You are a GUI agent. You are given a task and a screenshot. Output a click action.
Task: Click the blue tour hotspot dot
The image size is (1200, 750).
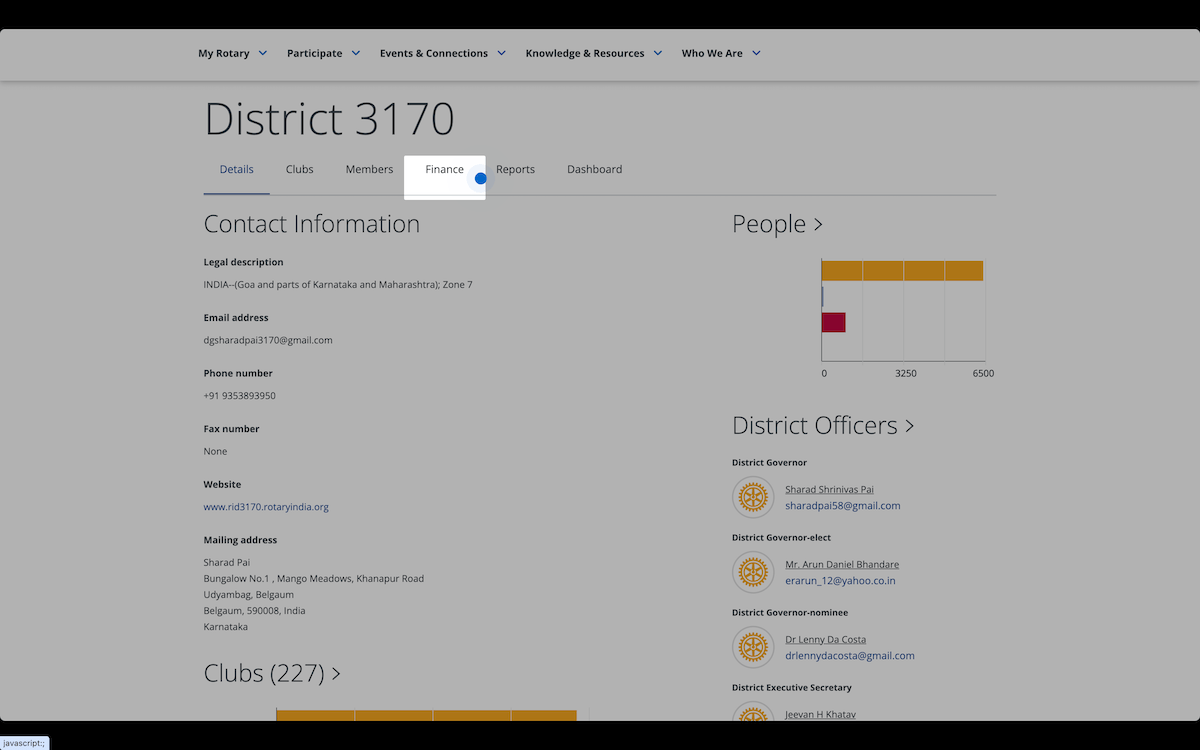(480, 179)
